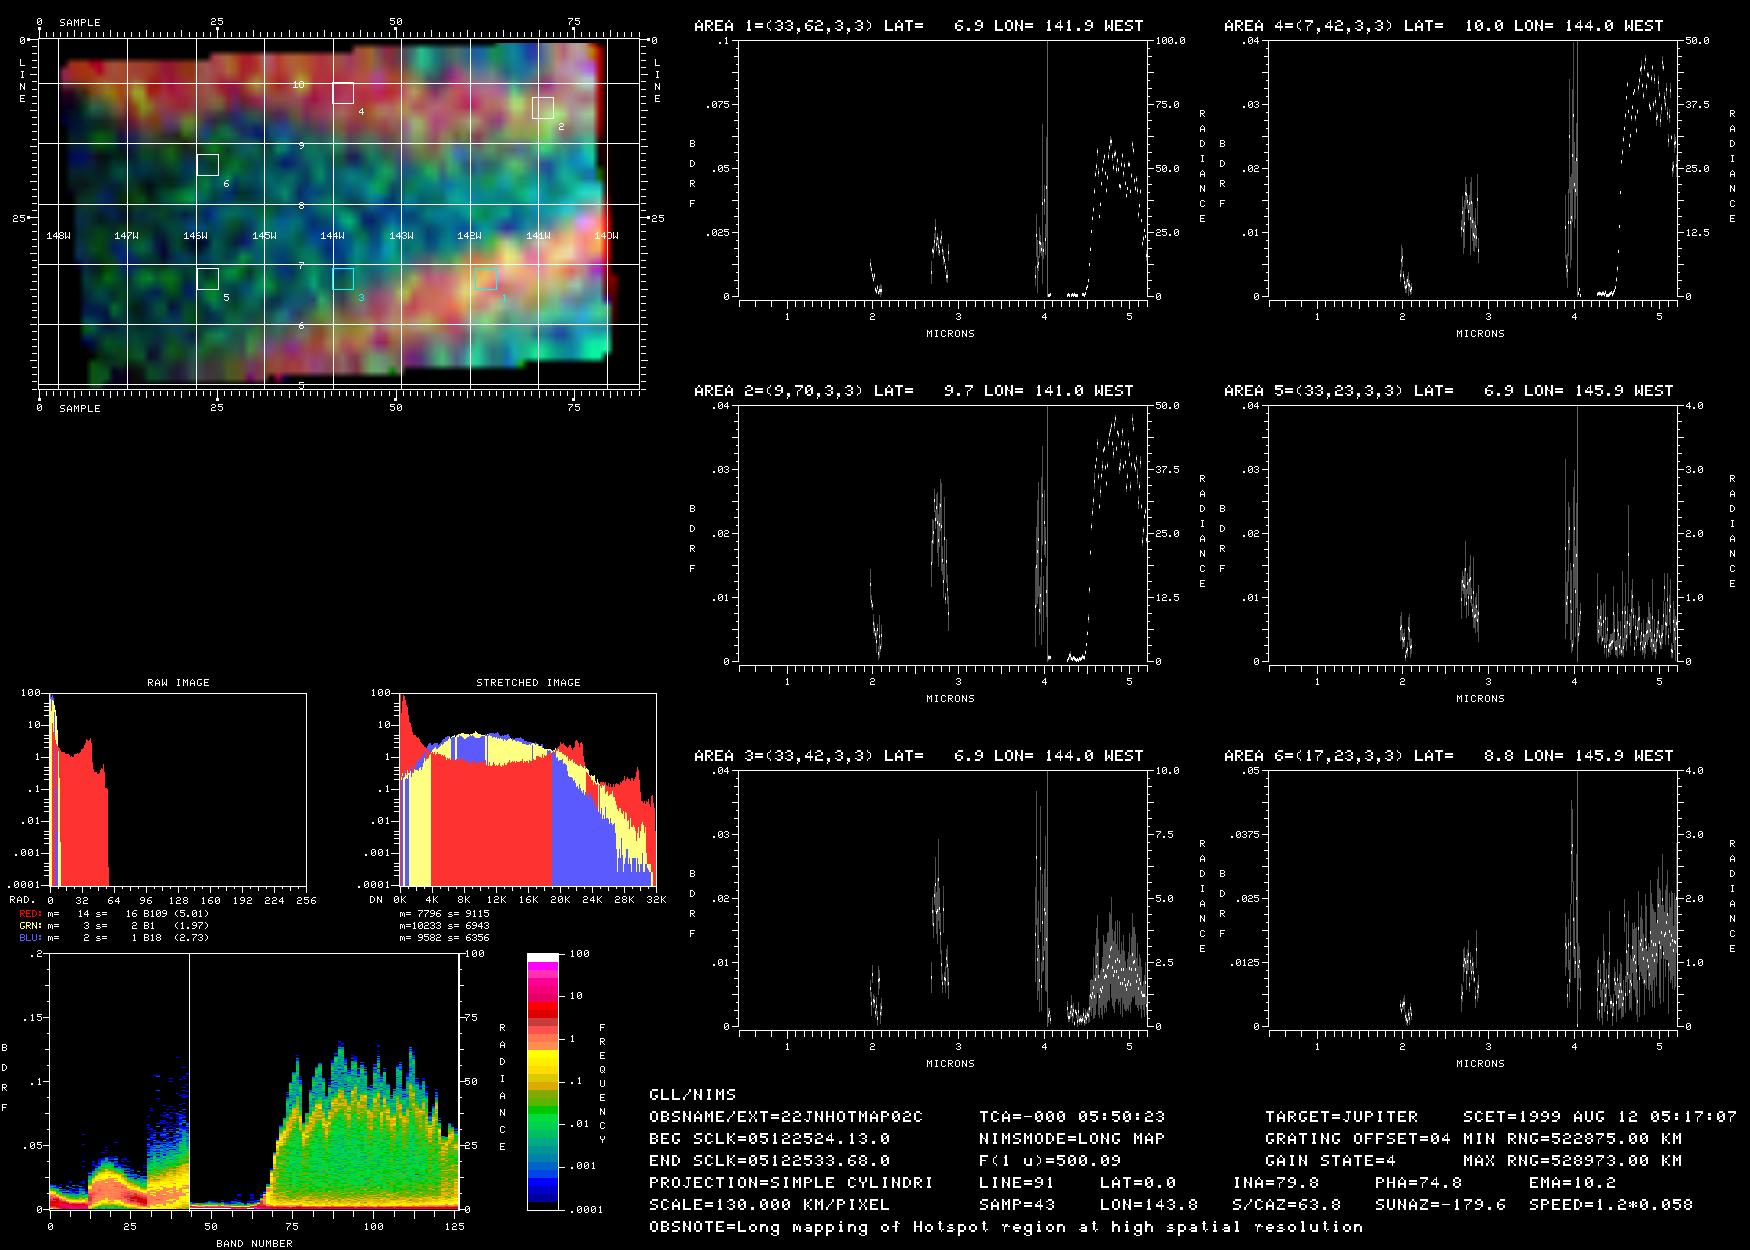The width and height of the screenshot is (1750, 1250).
Task: Pick the Area 6 square marker
Action: tap(208, 165)
